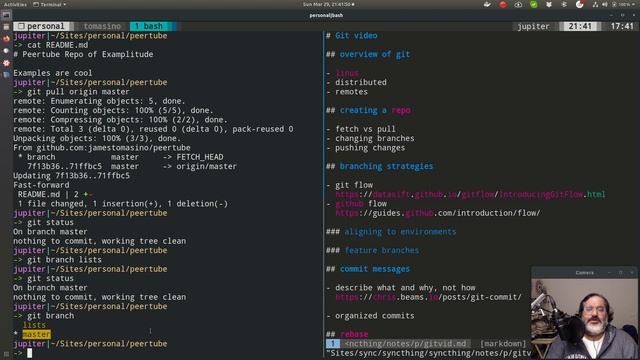This screenshot has width=640, height=360.
Task: Click the highlighted 21:41 status time
Action: click(580, 26)
